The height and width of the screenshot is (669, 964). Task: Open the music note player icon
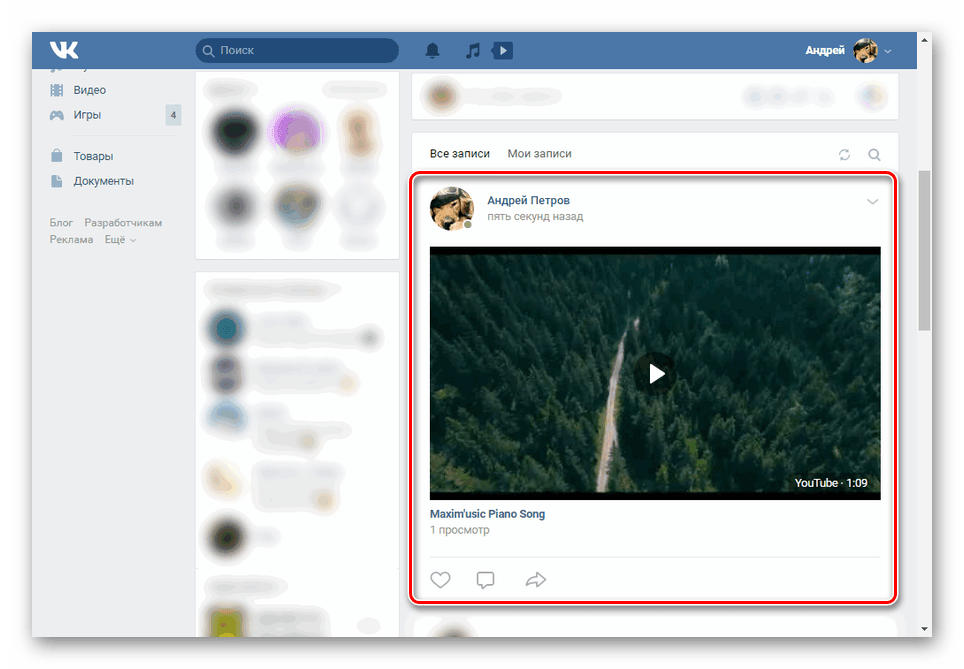point(472,50)
